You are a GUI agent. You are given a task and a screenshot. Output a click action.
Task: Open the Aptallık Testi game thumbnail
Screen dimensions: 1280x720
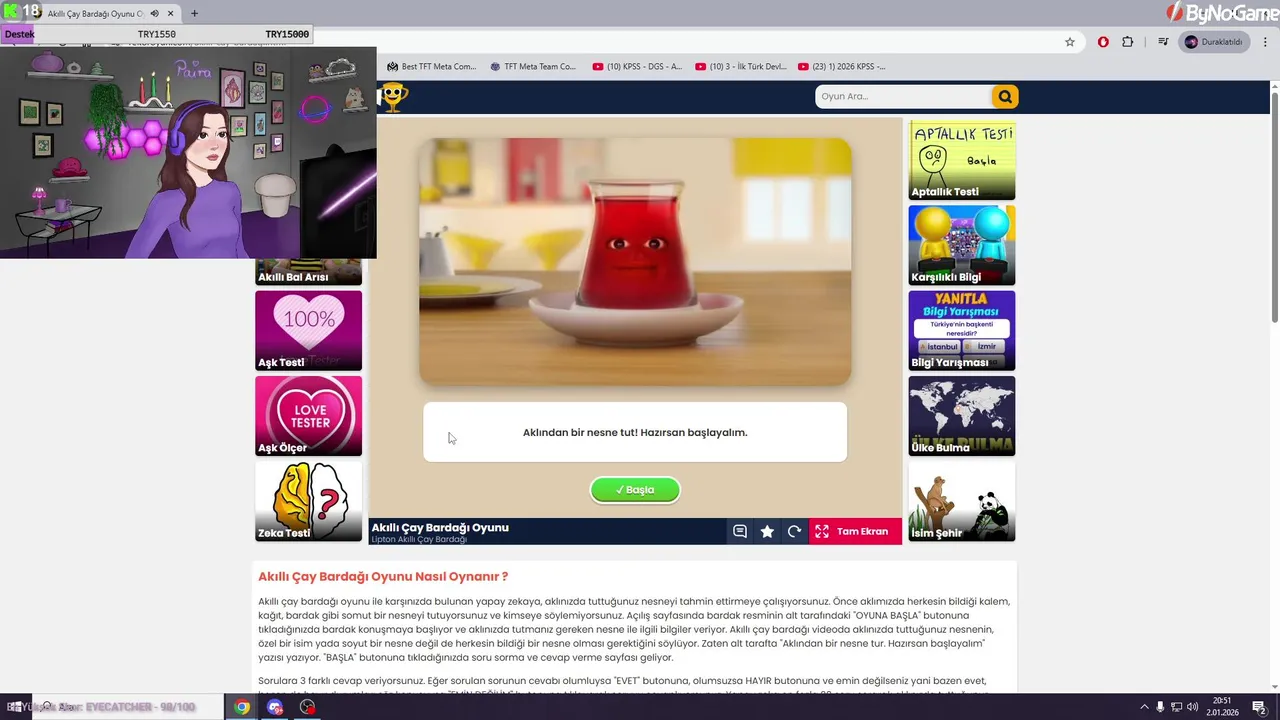click(x=961, y=160)
